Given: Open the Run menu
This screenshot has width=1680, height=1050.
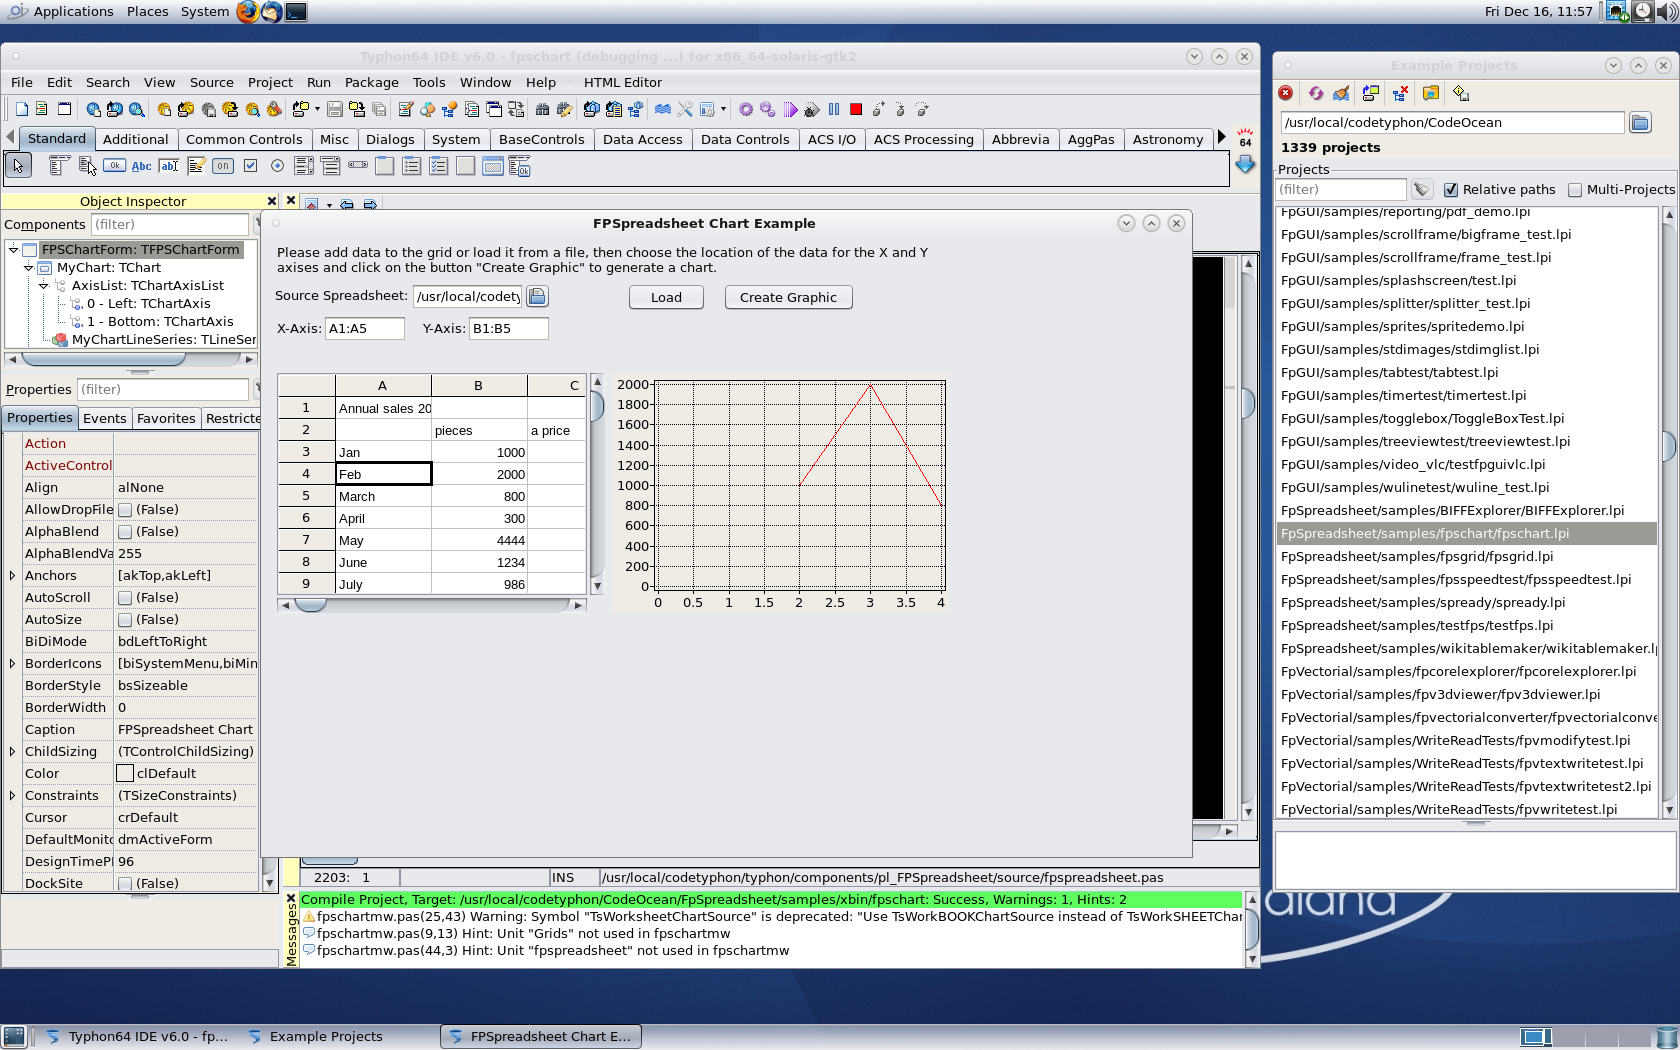Looking at the screenshot, I should (318, 83).
